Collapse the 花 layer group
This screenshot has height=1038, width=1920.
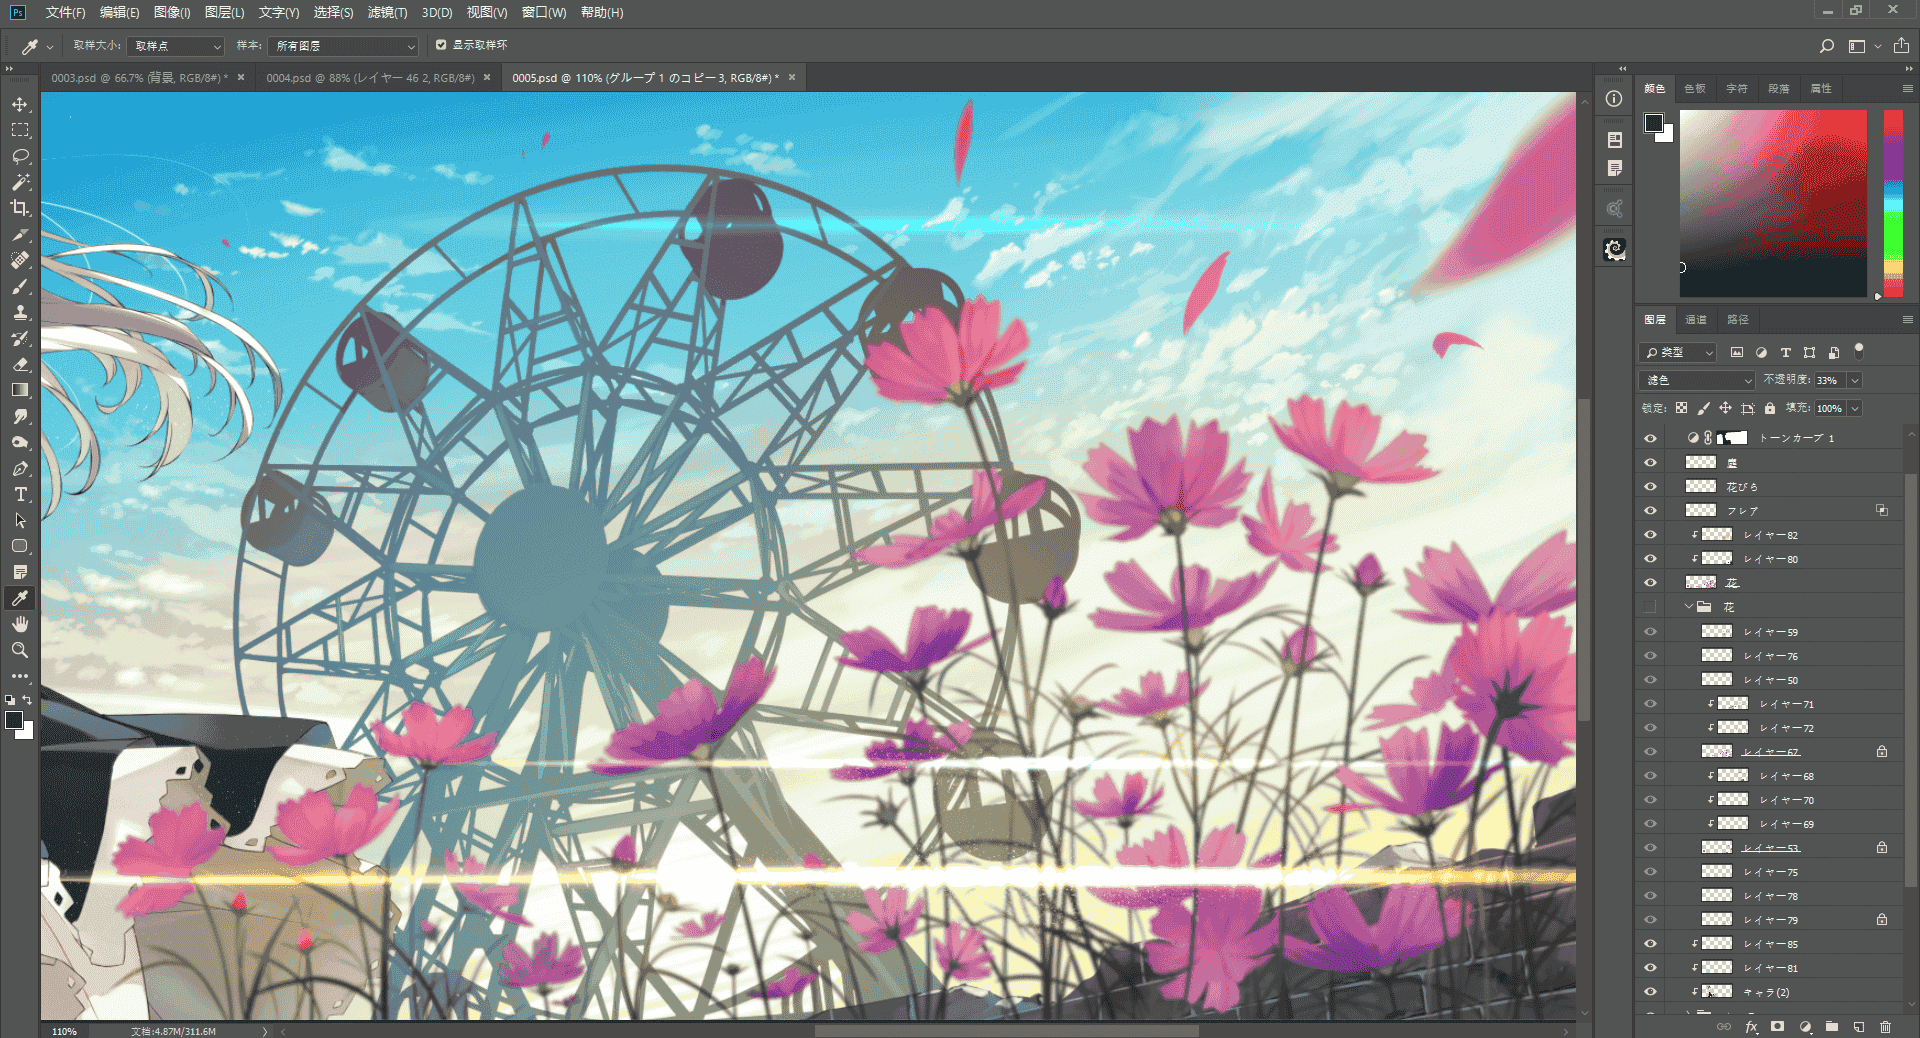[x=1689, y=607]
